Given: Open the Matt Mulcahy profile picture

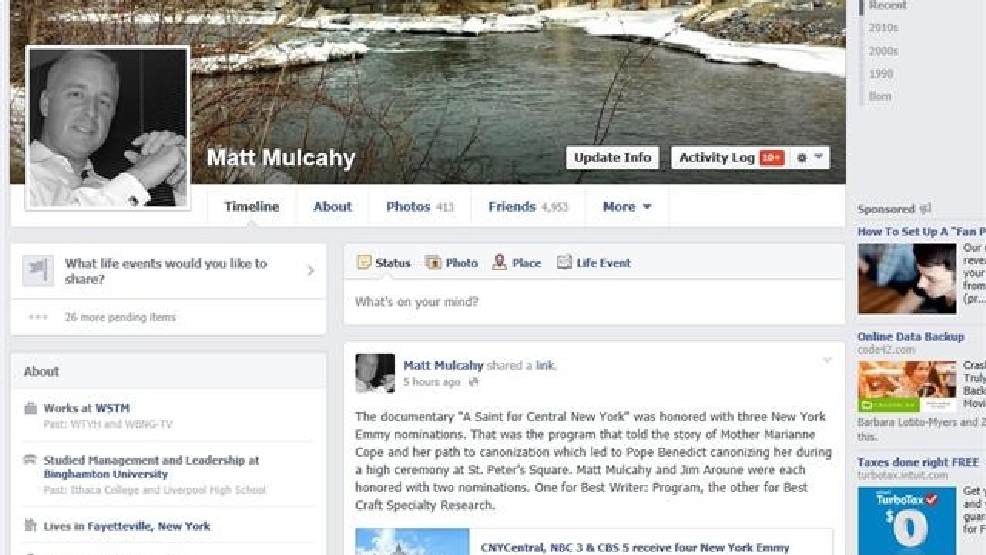Looking at the screenshot, I should point(108,128).
